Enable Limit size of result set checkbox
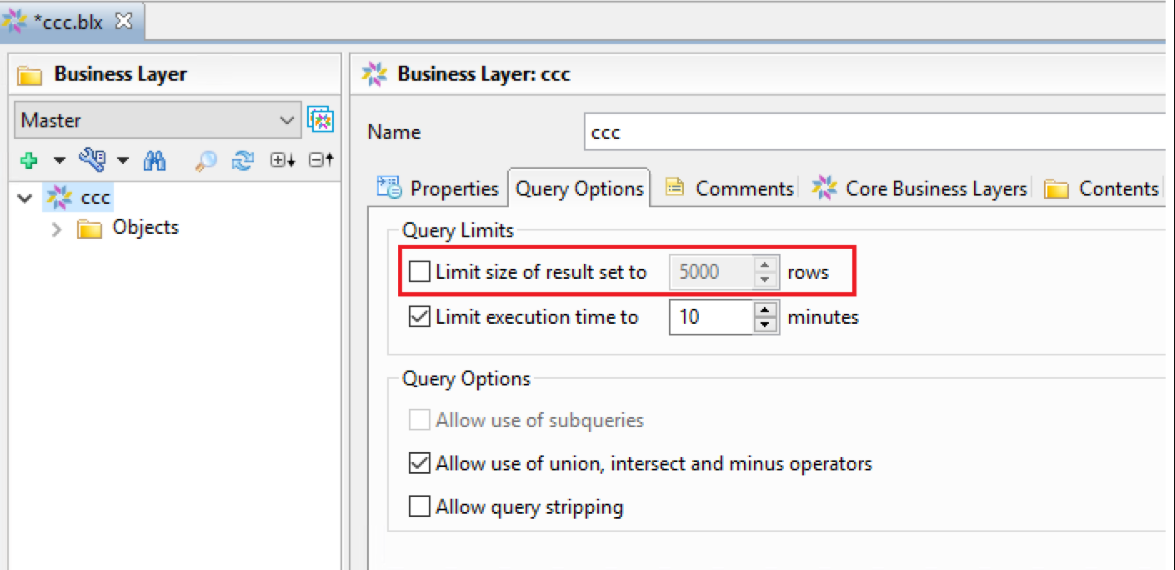 tap(420, 272)
